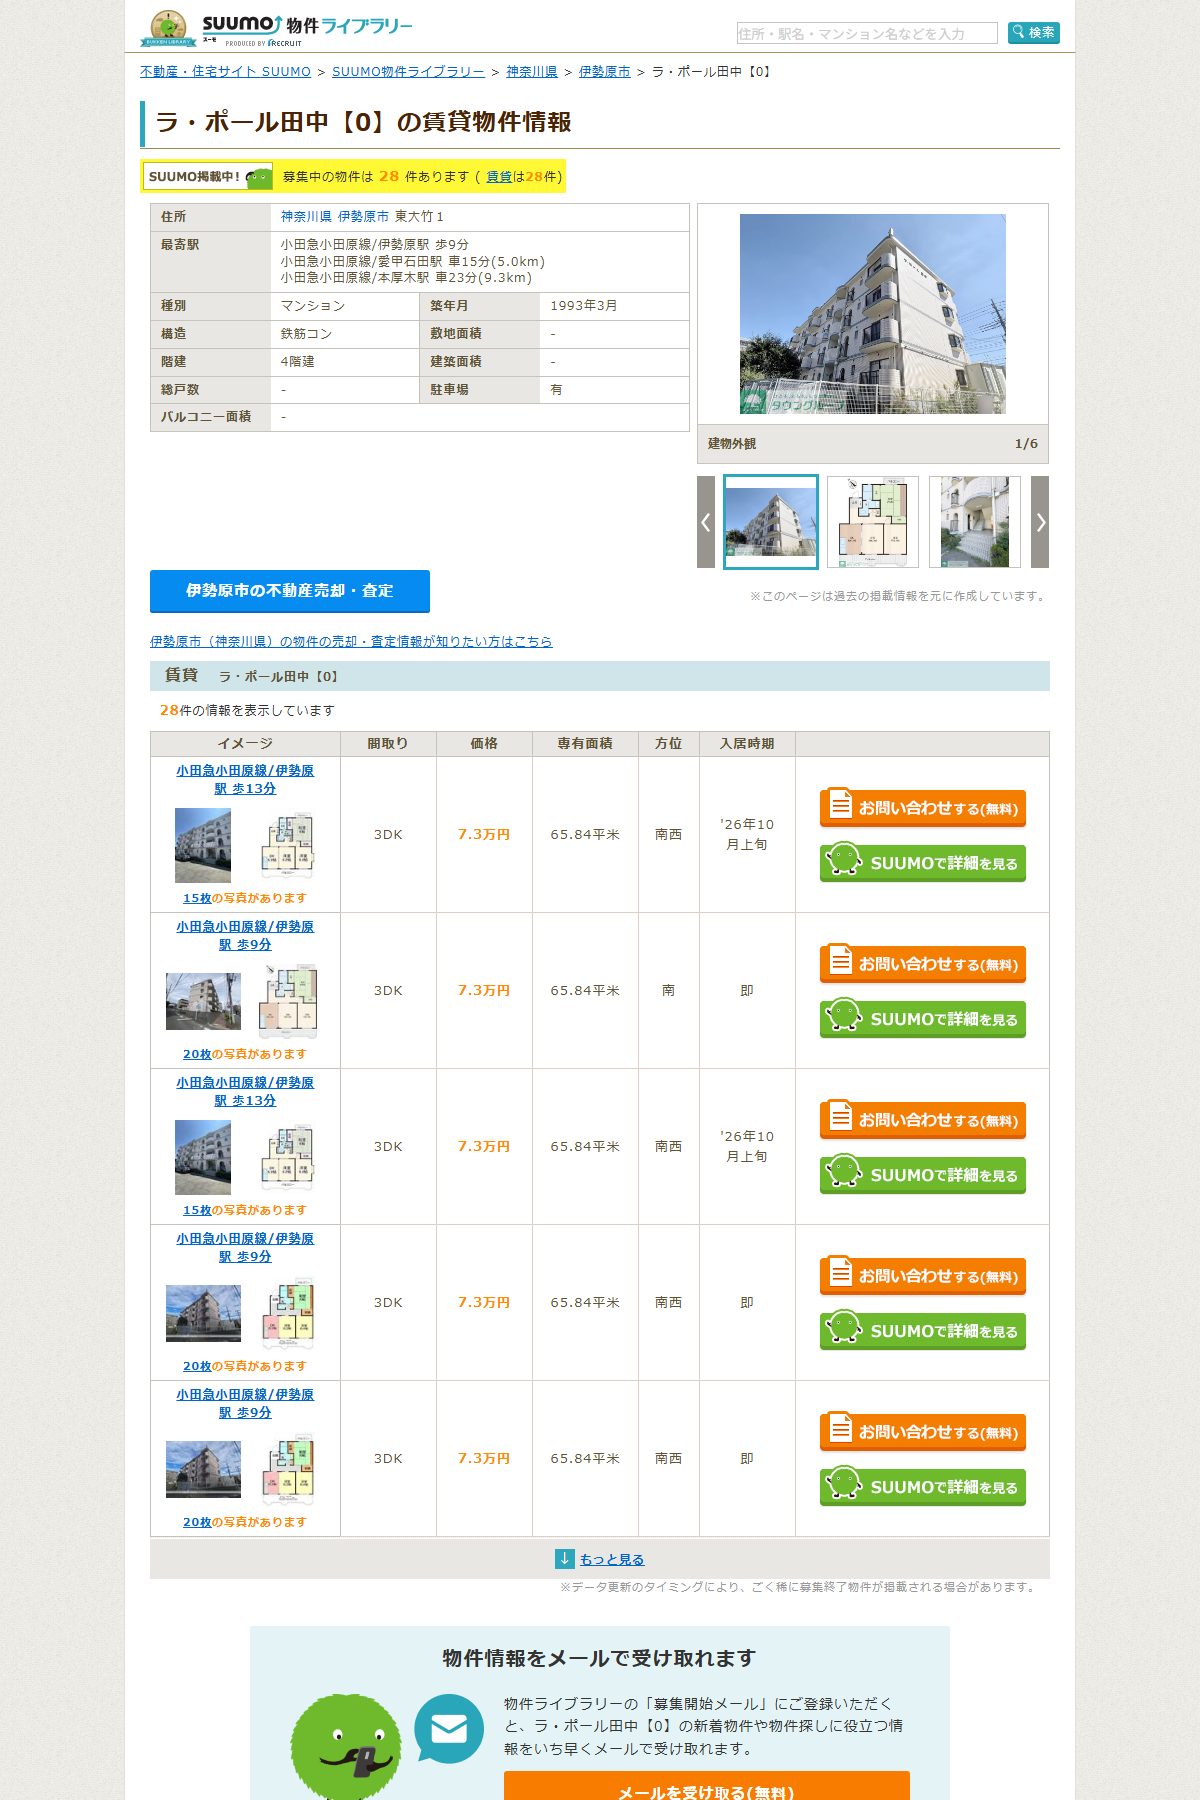Click the メールを受け取る(無料) orange button

tap(707, 1787)
